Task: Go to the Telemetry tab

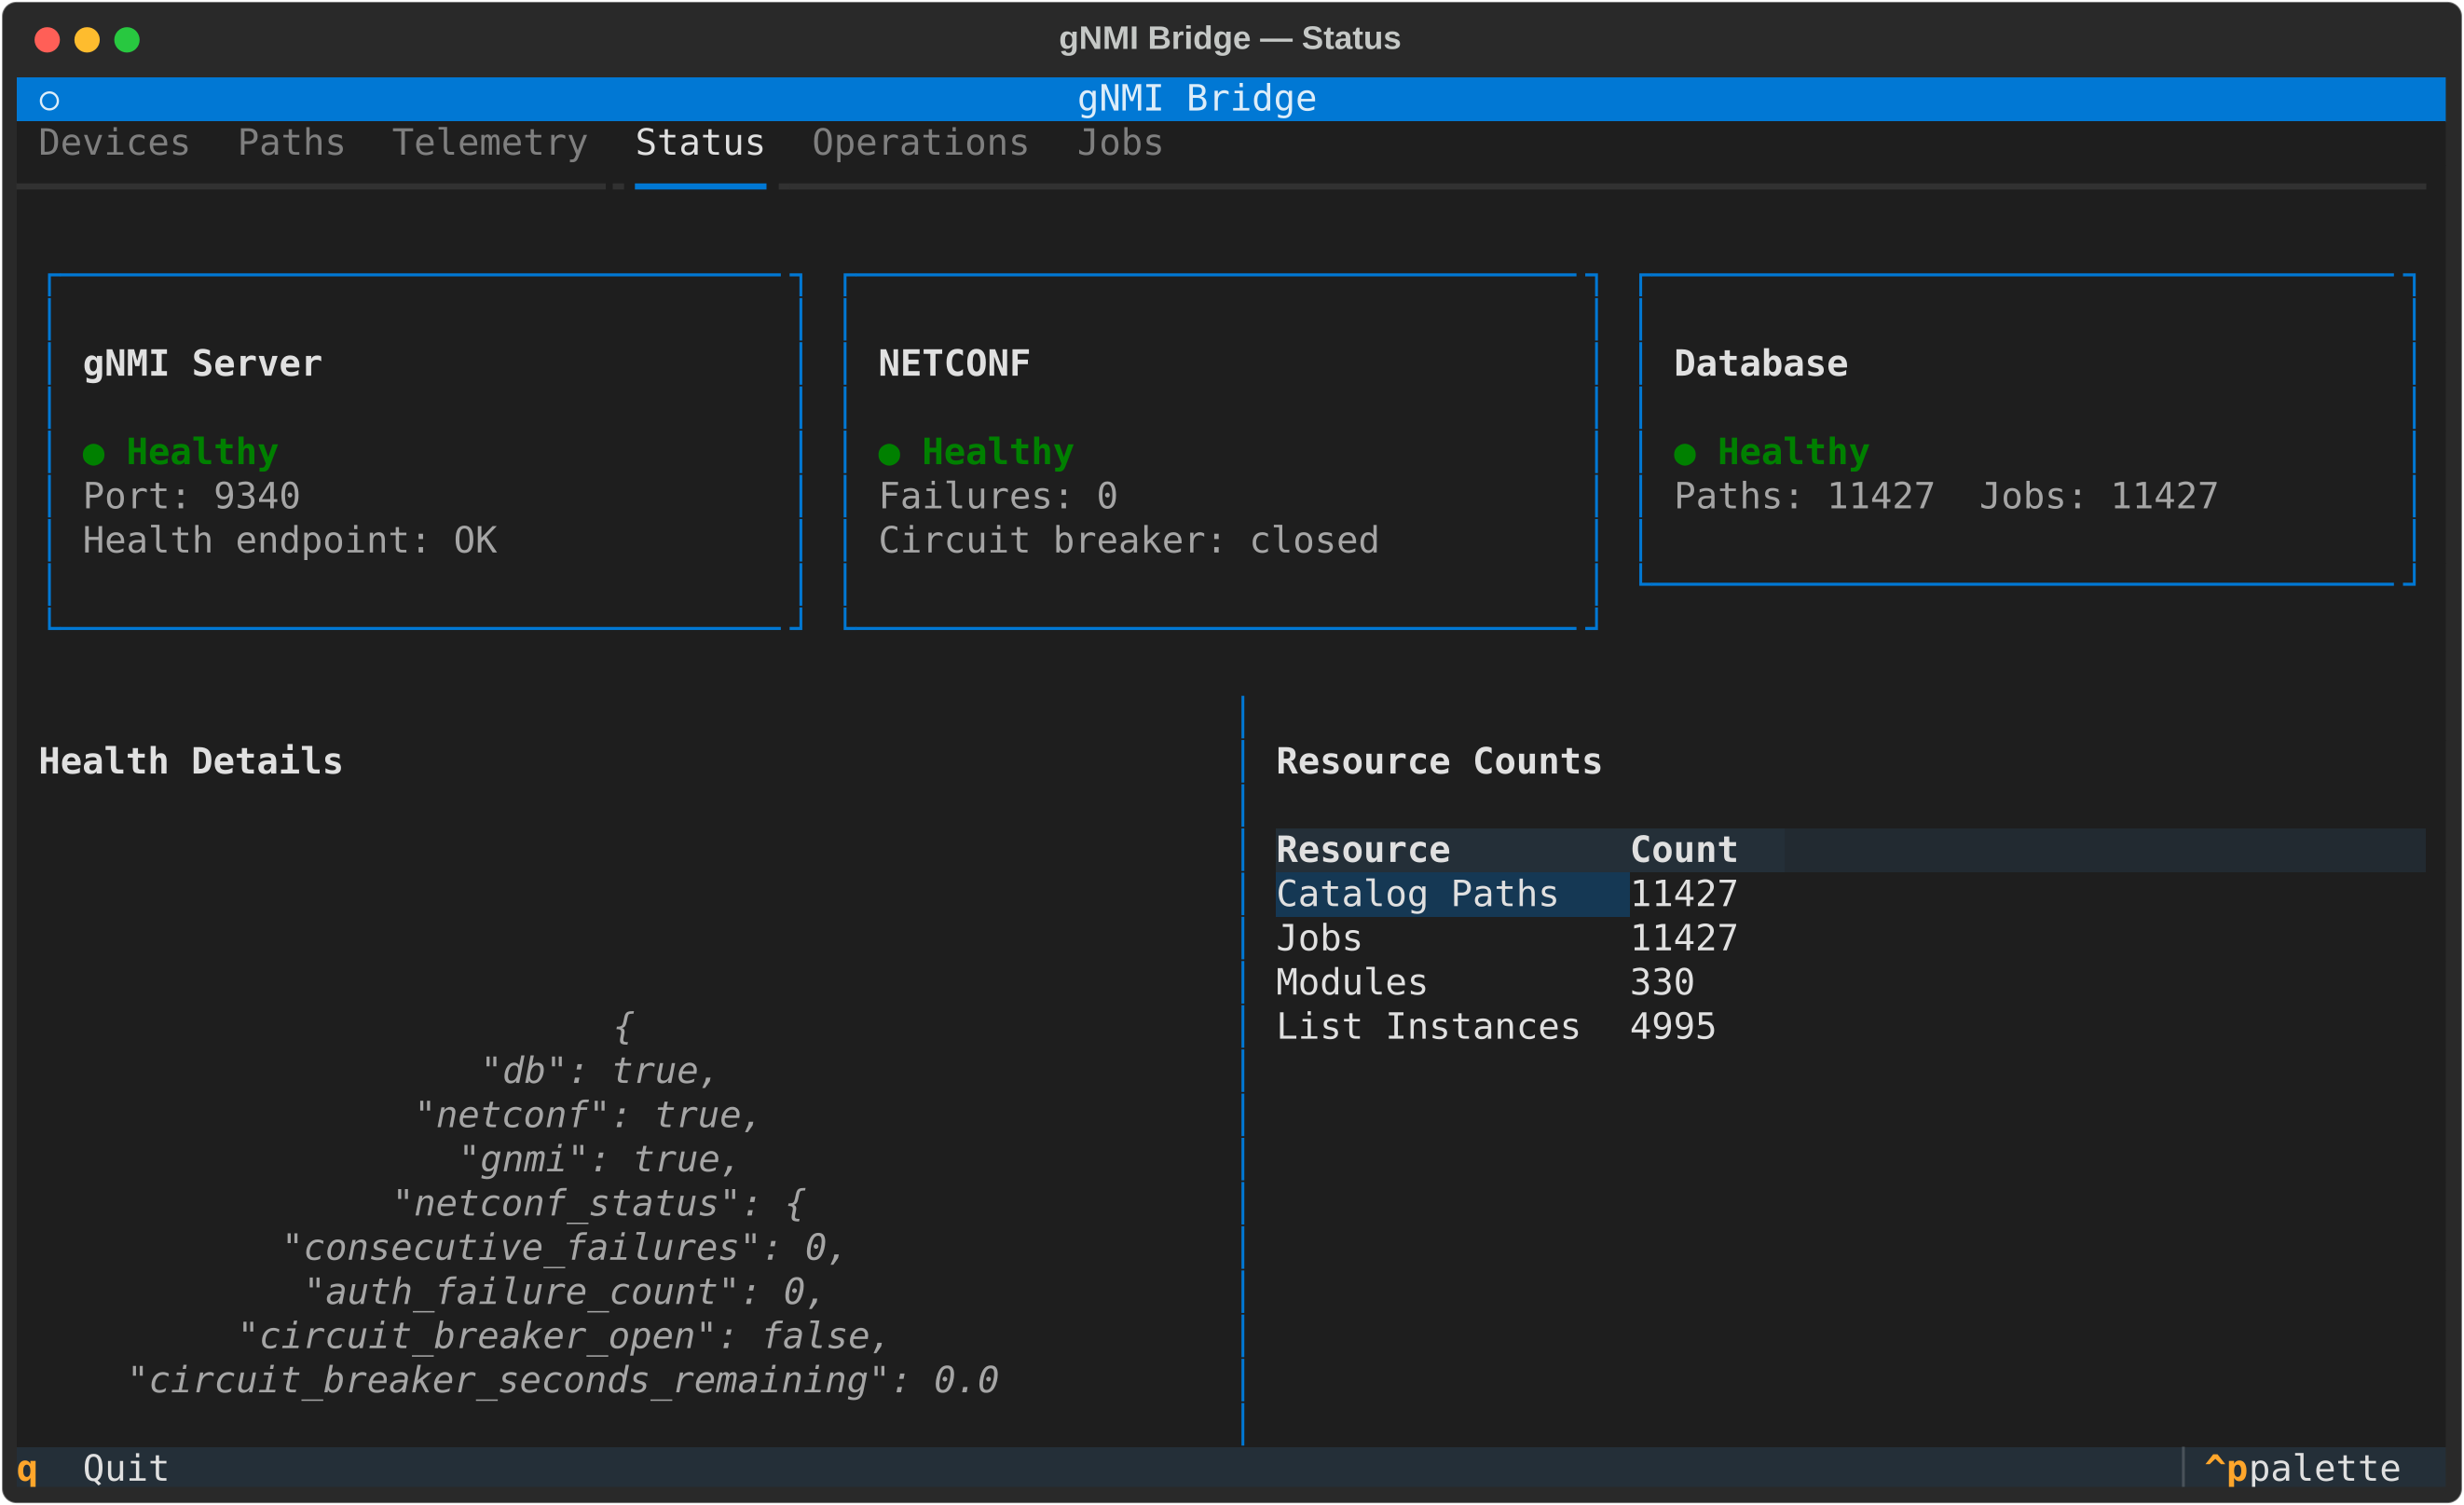Action: coord(490,143)
